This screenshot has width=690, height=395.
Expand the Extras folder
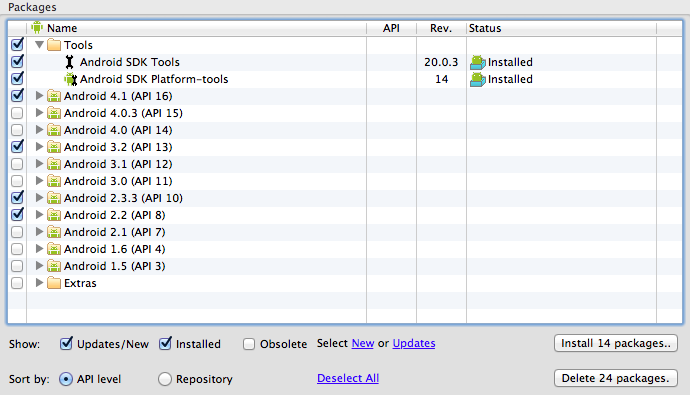(39, 283)
